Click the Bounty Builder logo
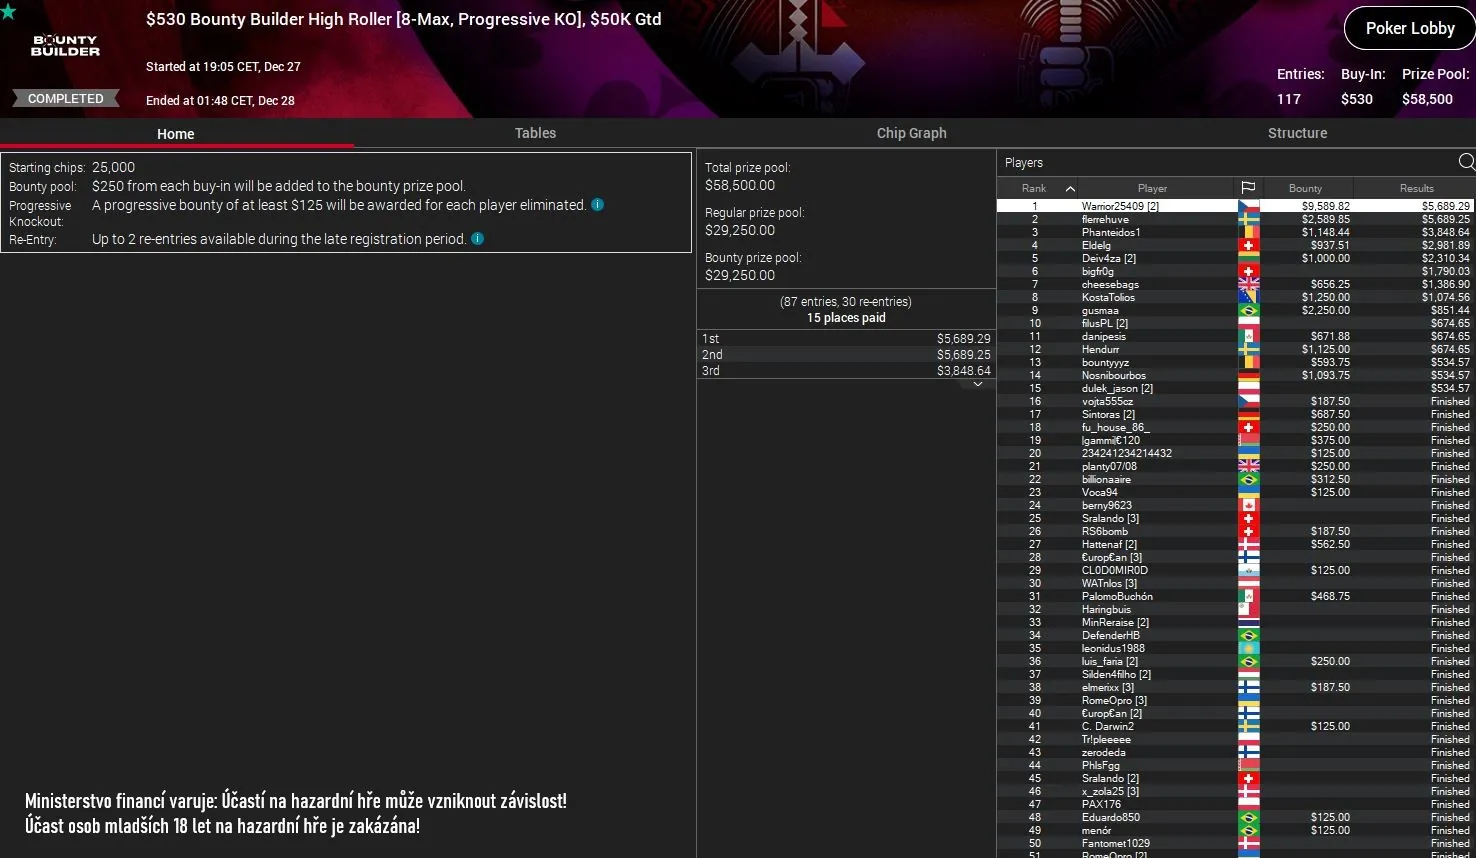1476x858 pixels. pyautogui.click(x=63, y=45)
